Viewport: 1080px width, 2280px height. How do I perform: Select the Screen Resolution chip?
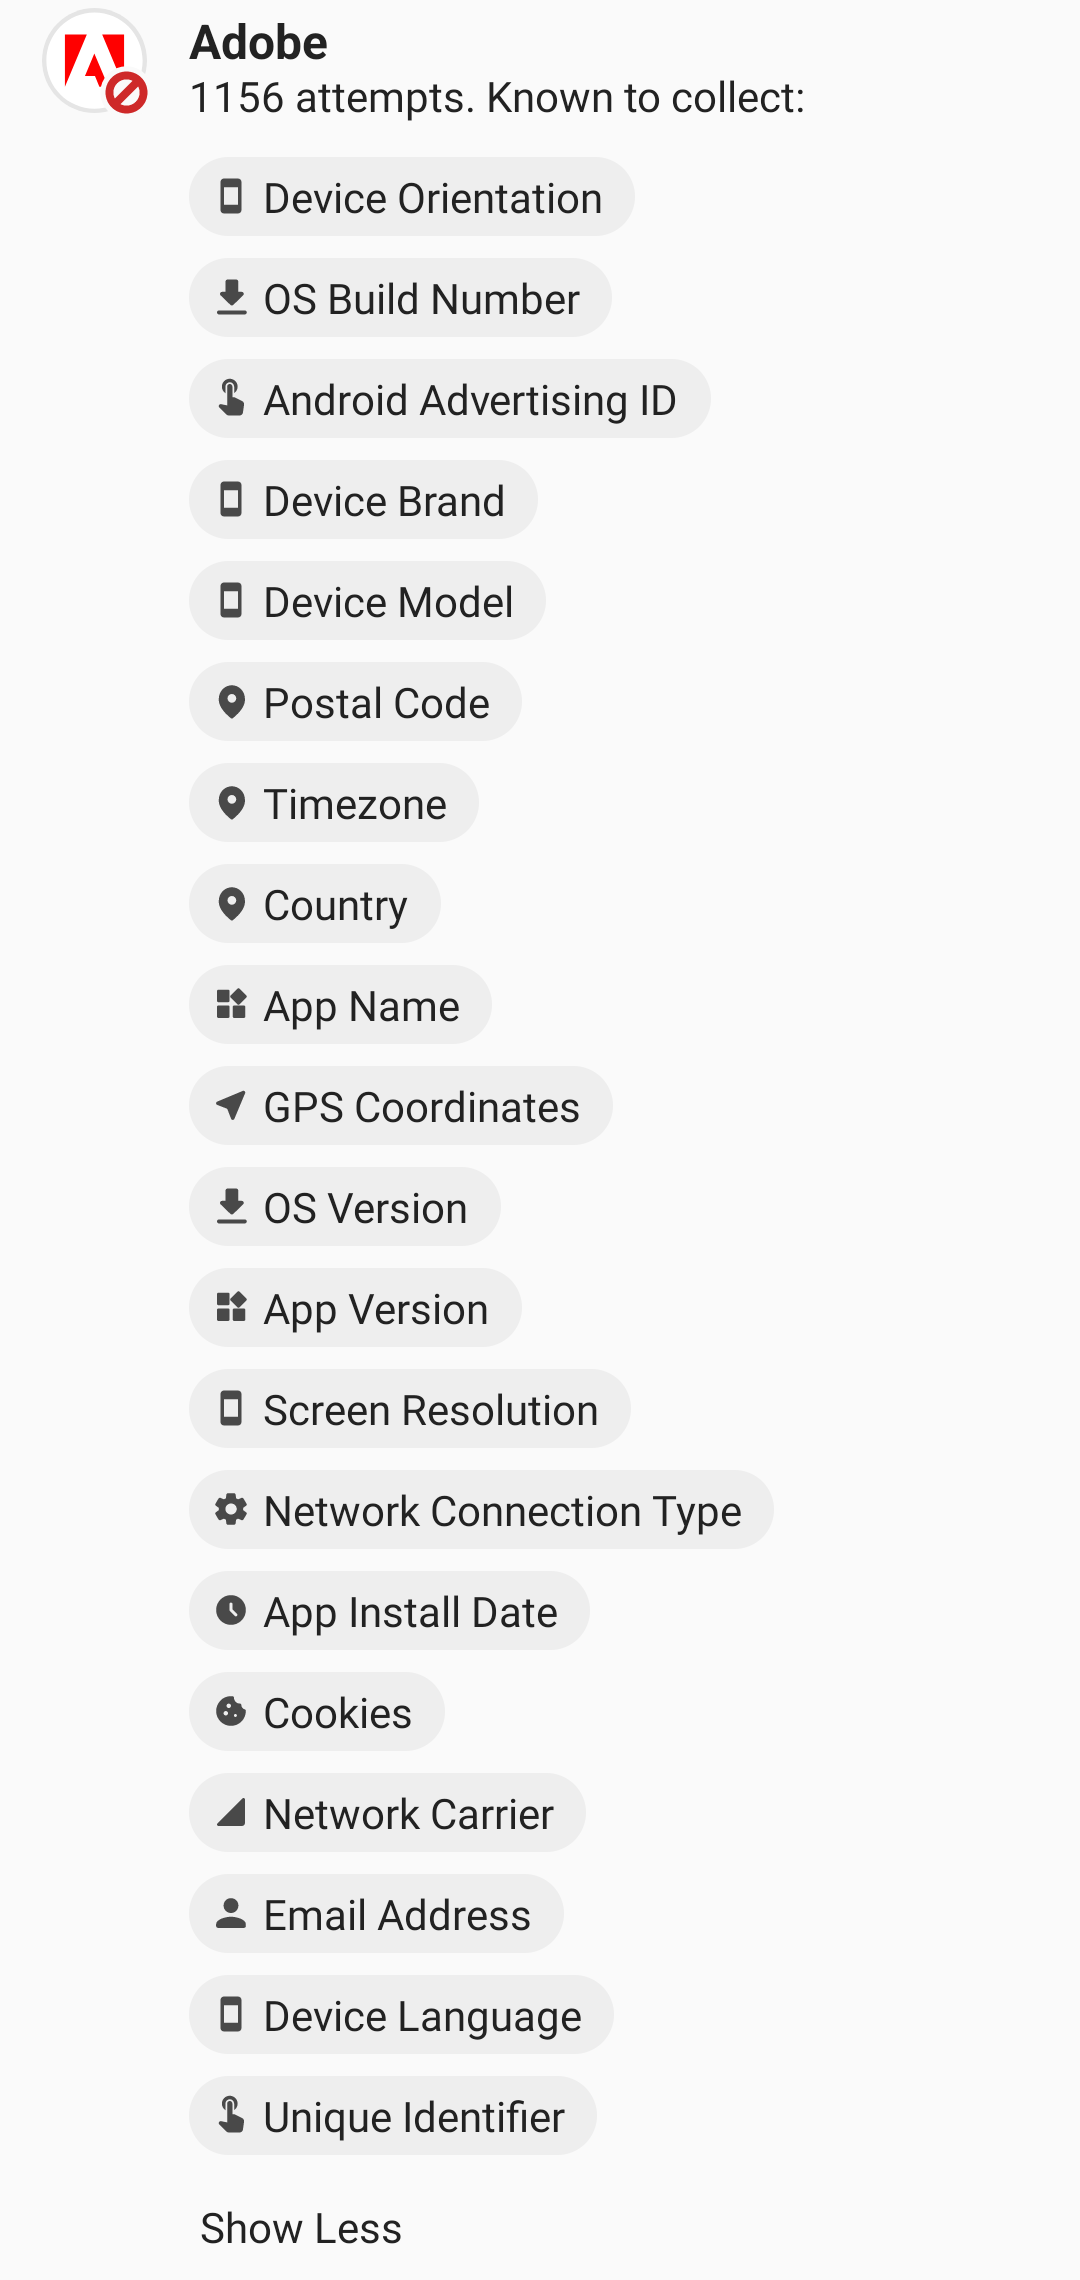[x=410, y=1409]
